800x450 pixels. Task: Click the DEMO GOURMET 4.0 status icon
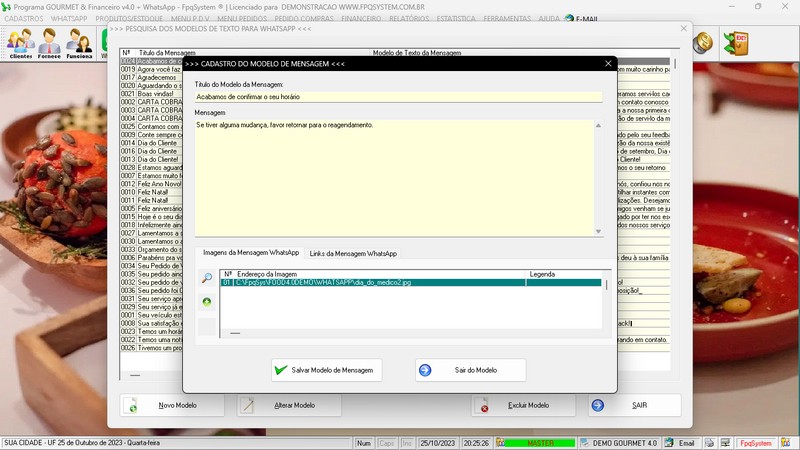(x=585, y=443)
